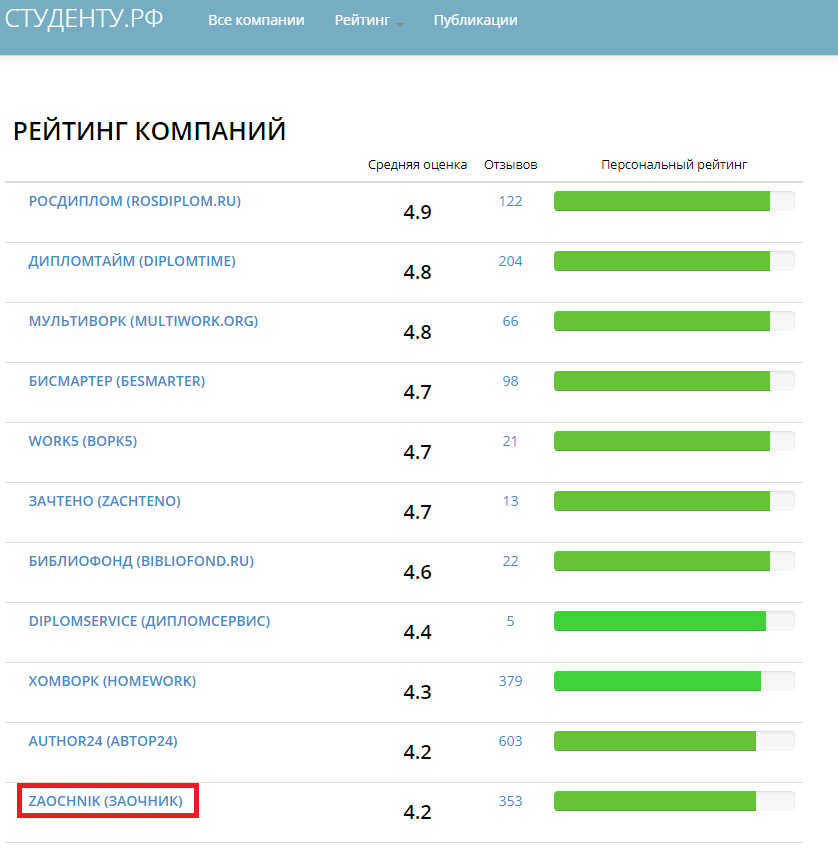Click ХОМВОРК (HOMEWORK) company link

point(112,681)
